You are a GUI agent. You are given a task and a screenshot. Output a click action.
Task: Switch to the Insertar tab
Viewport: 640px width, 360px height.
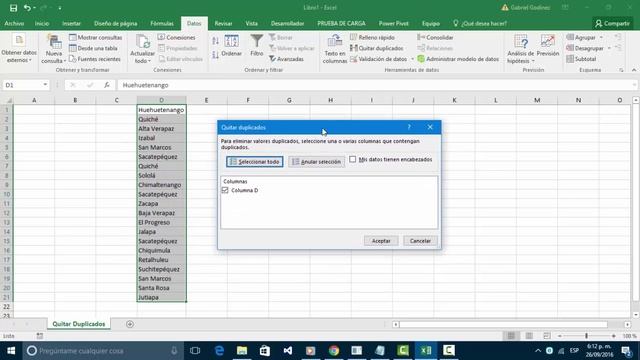71,24
